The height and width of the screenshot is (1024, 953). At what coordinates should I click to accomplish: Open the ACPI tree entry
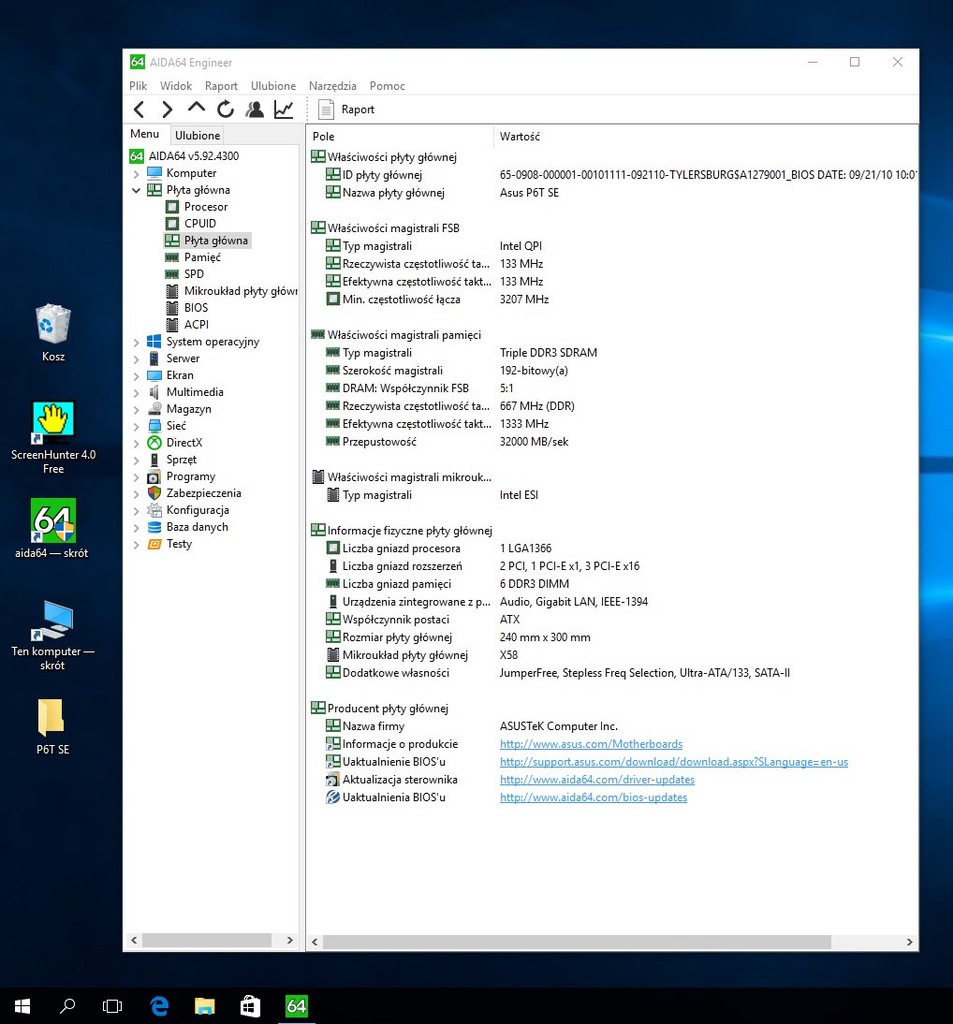coord(197,325)
